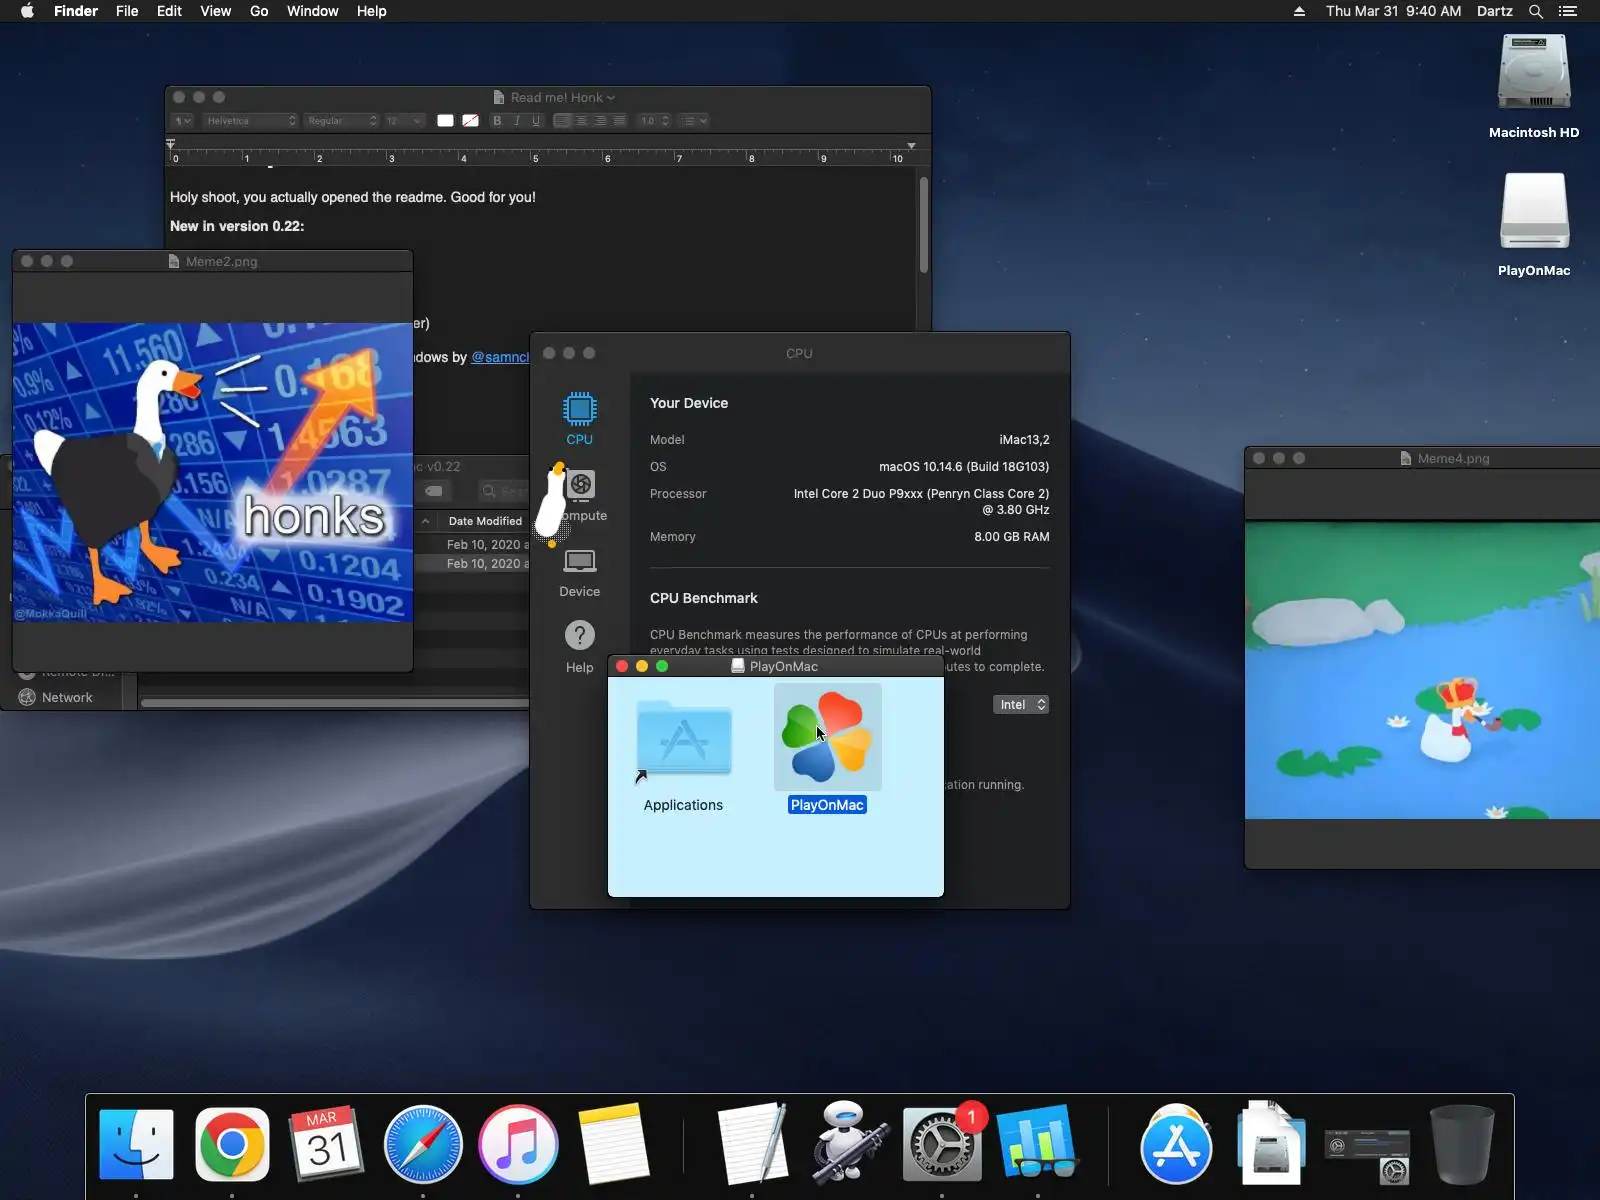Open the @samncl link in the readme

pyautogui.click(x=500, y=357)
